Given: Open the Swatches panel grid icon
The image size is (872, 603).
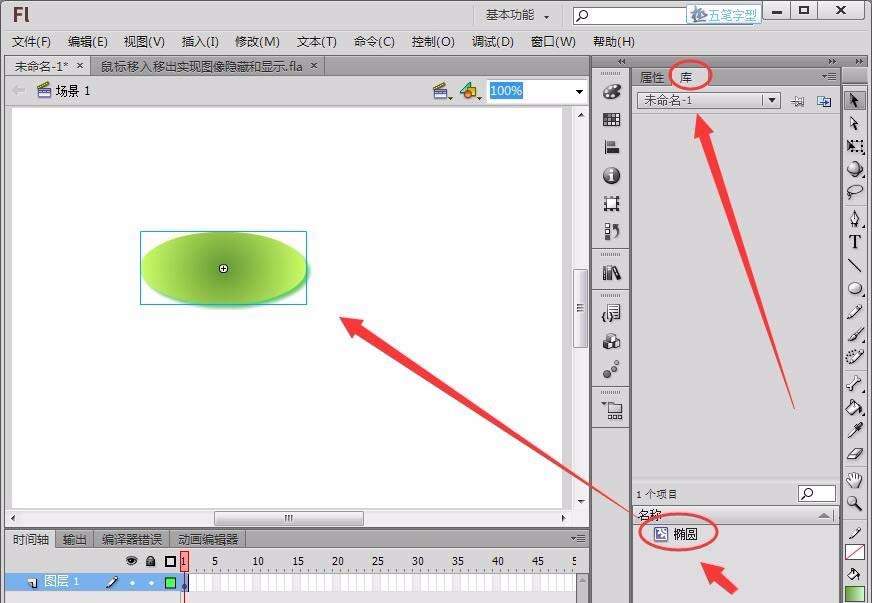Looking at the screenshot, I should [x=612, y=120].
